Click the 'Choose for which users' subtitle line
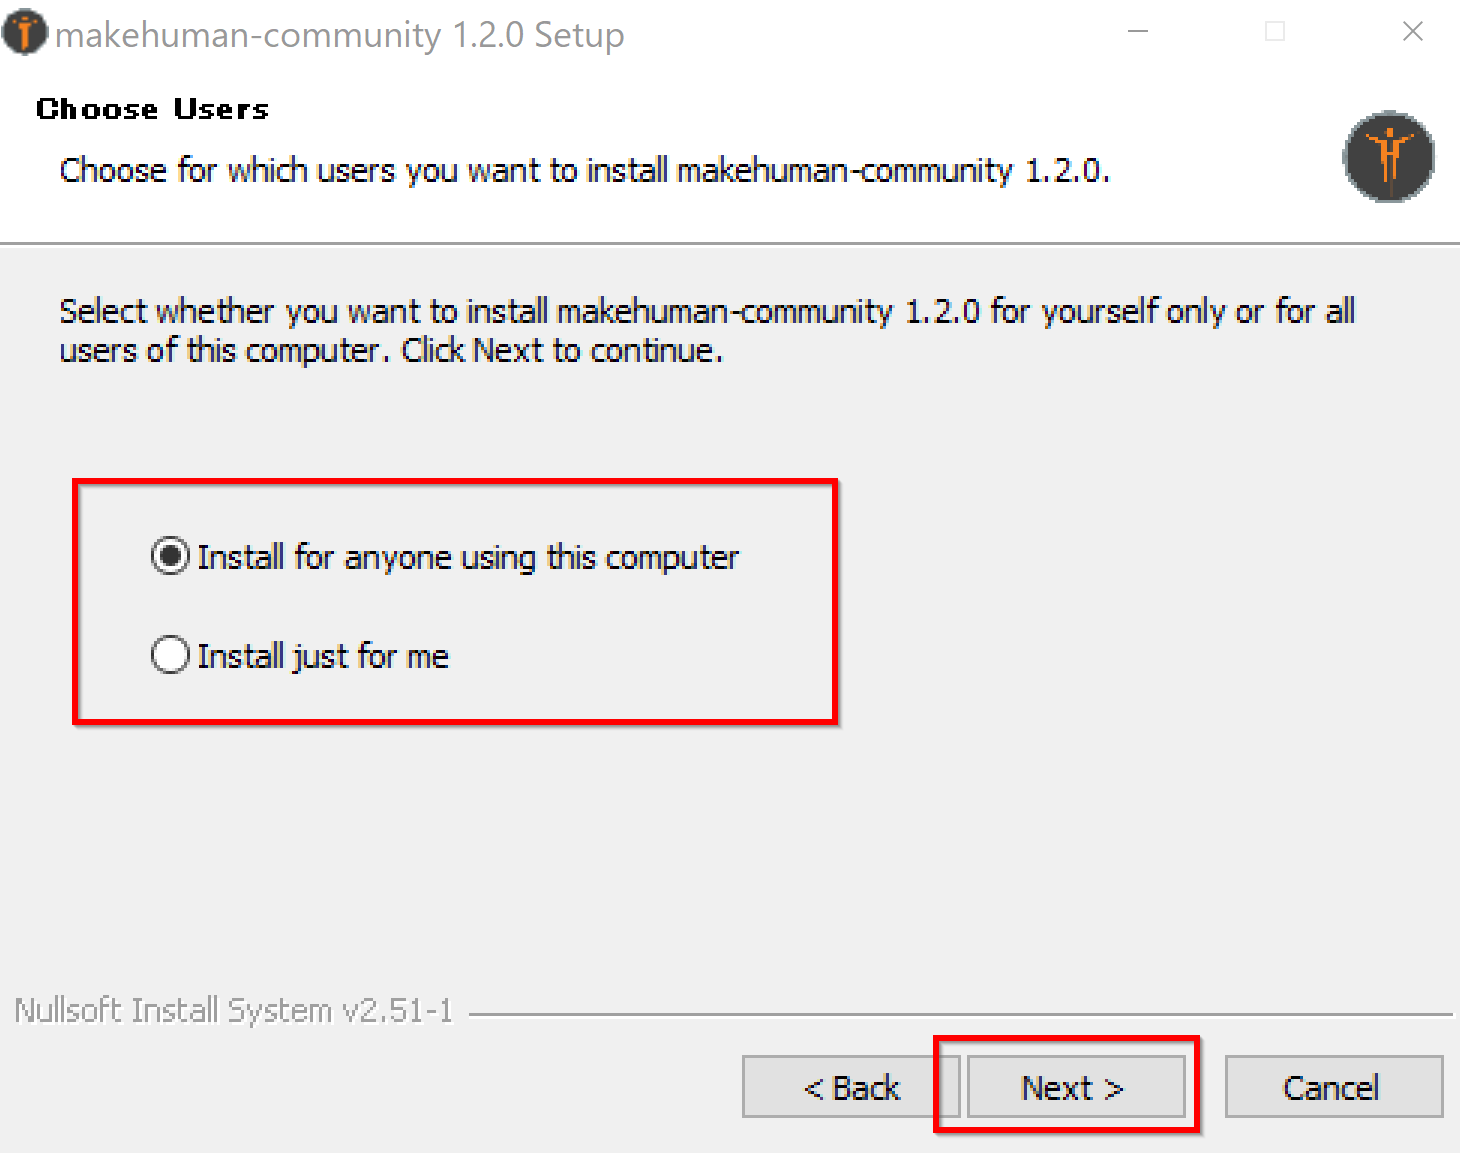This screenshot has width=1460, height=1153. pyautogui.click(x=585, y=170)
